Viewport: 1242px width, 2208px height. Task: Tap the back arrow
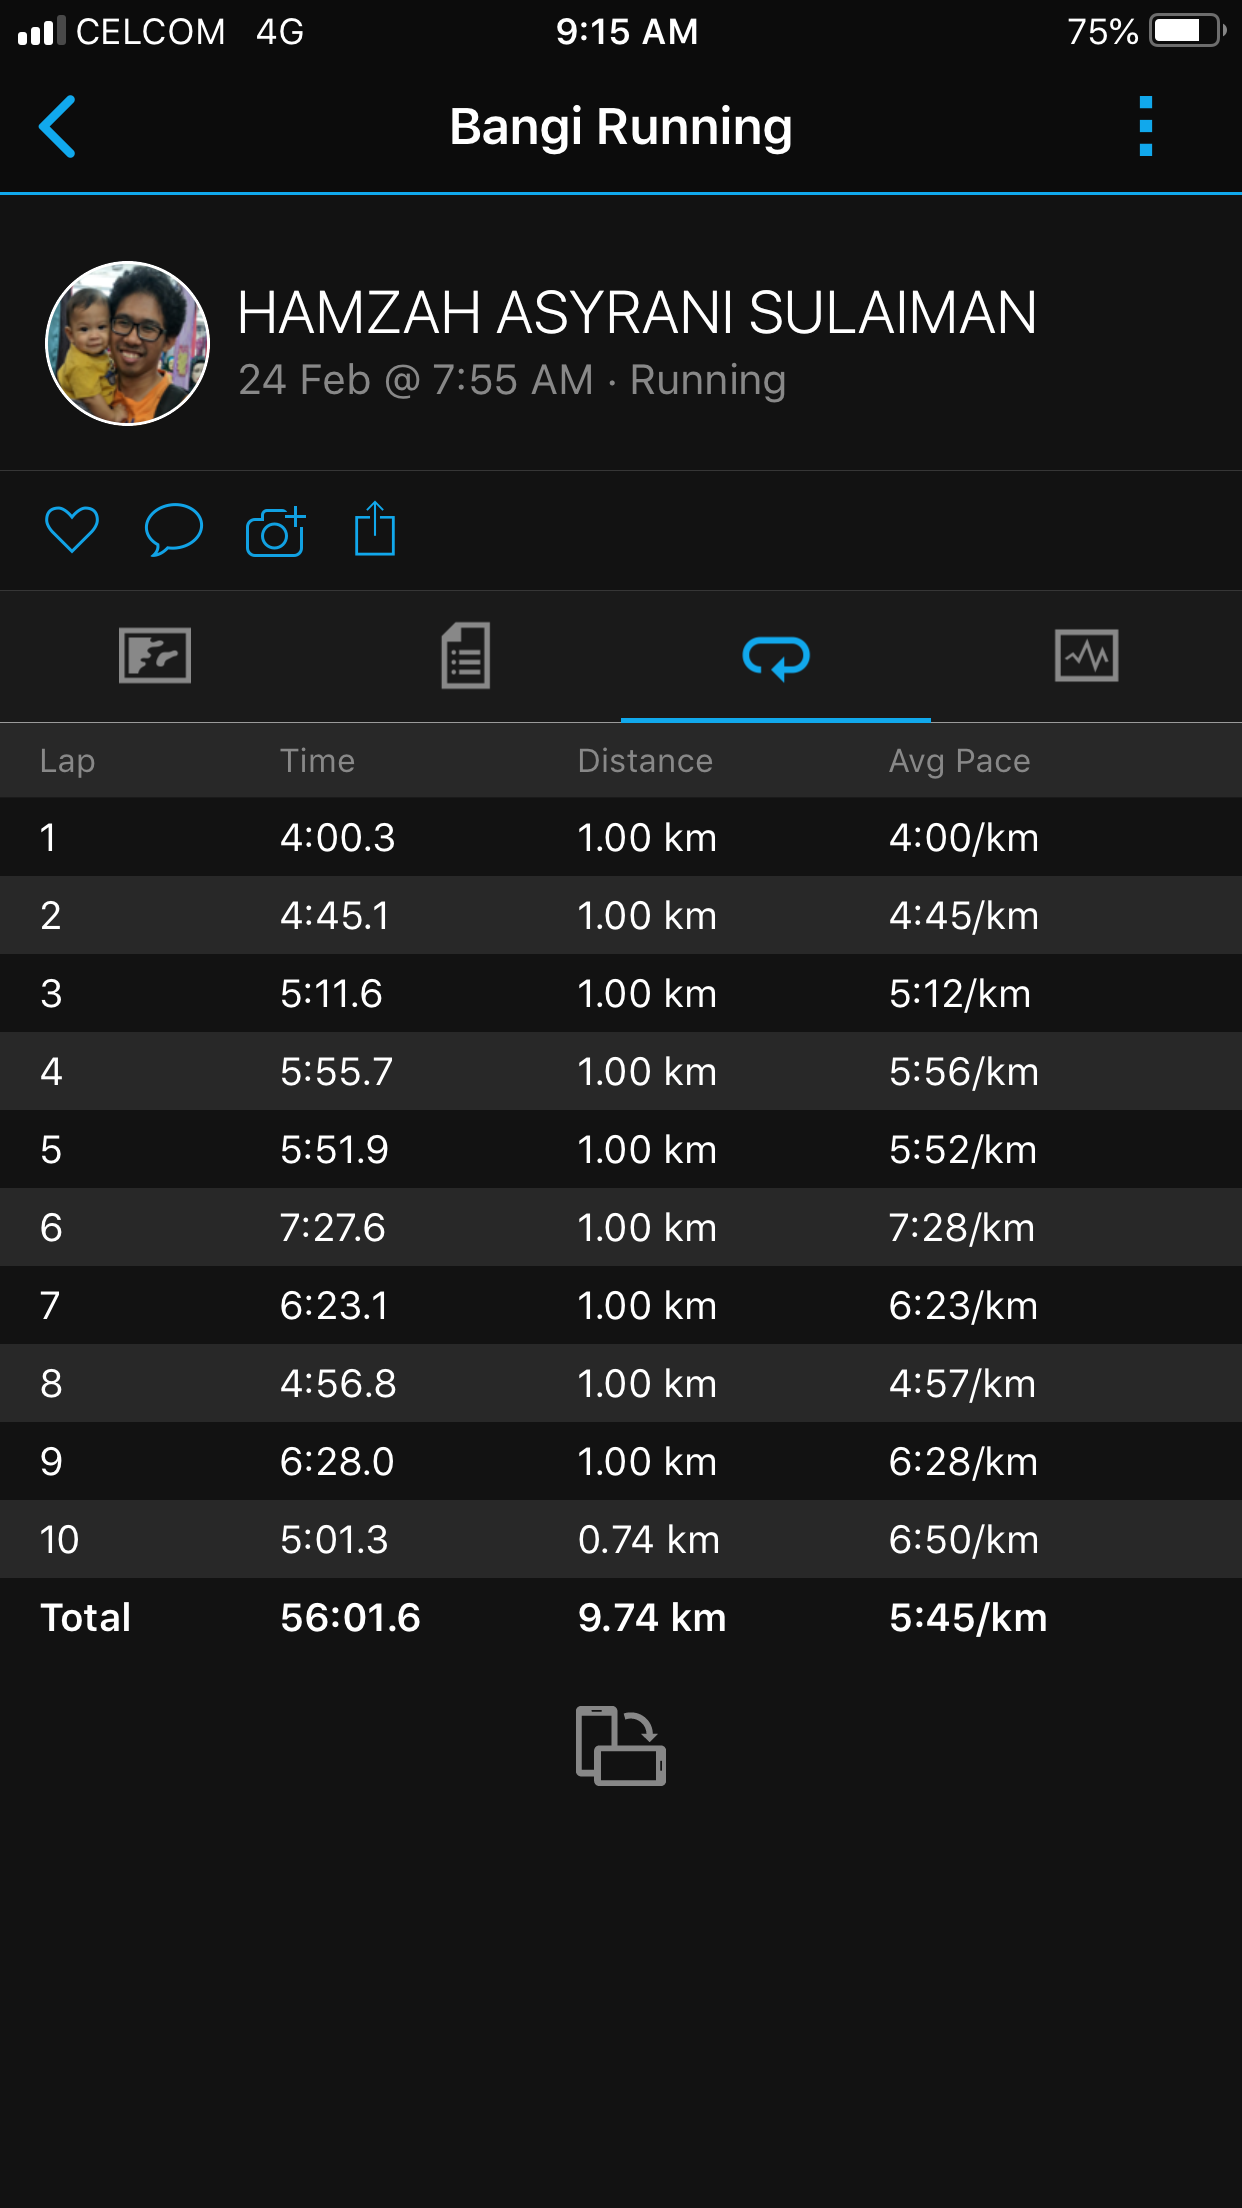(58, 127)
